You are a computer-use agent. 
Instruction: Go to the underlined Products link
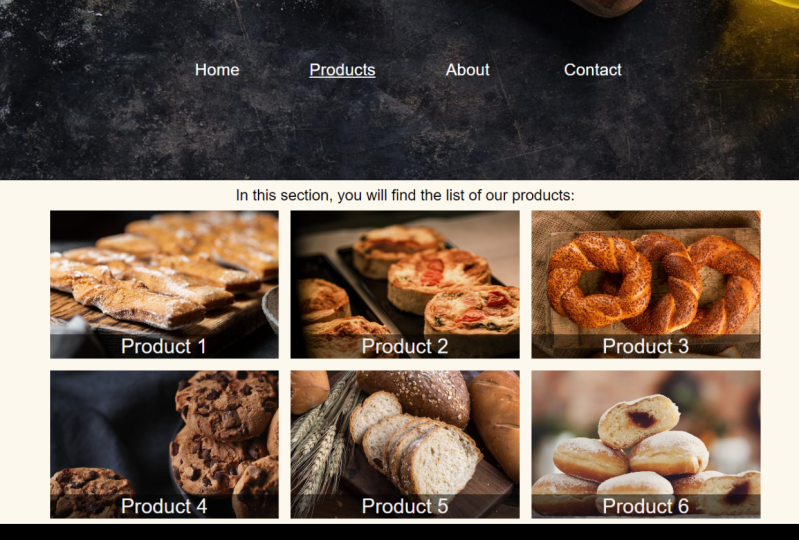click(x=342, y=70)
